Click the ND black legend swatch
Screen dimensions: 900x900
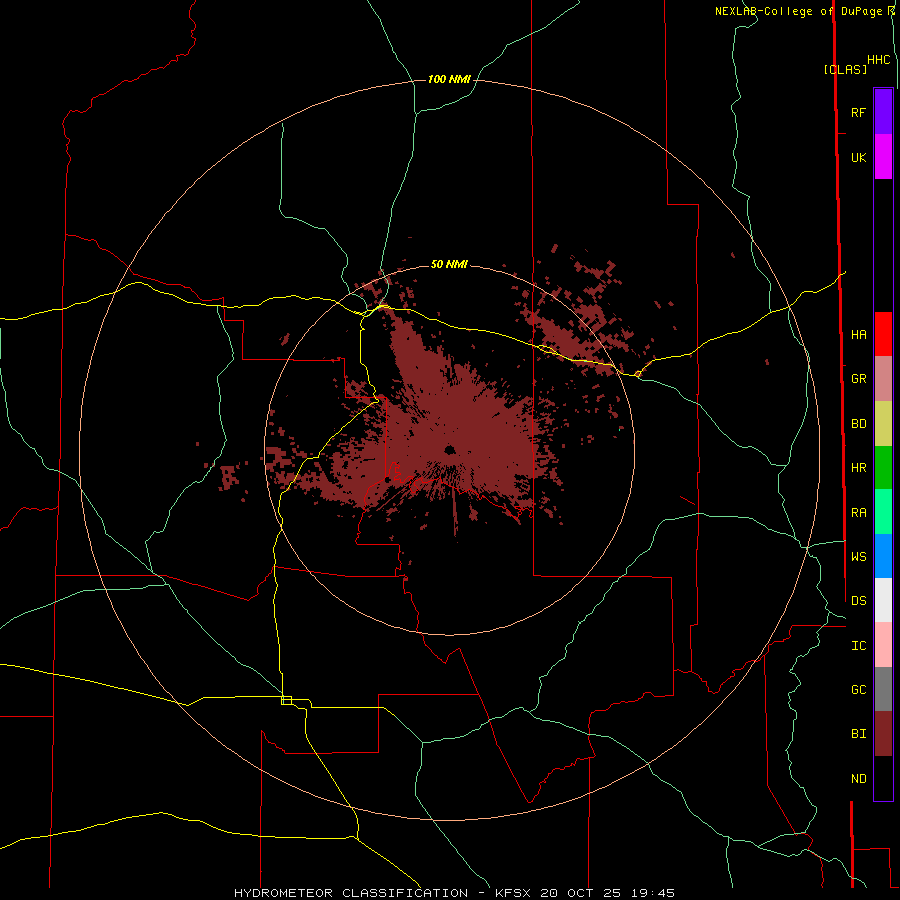click(x=883, y=778)
